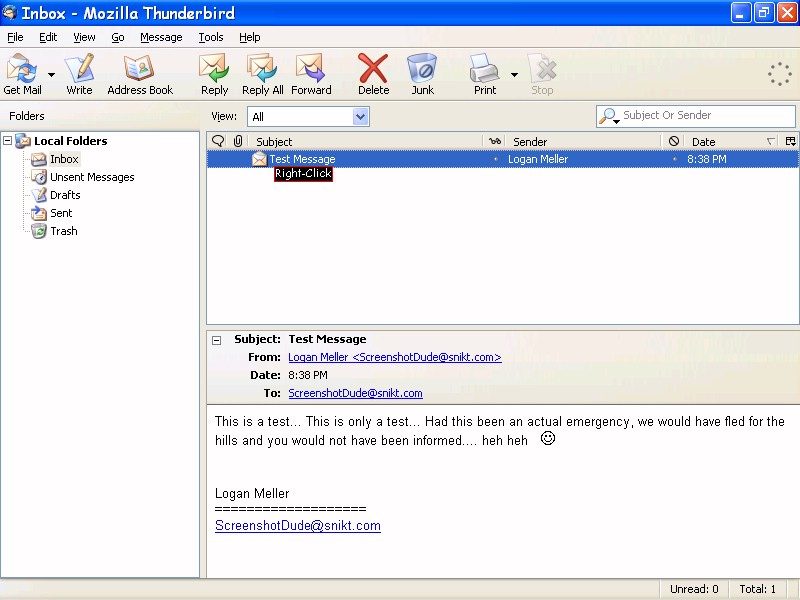Select the Inbox folder
The width and height of the screenshot is (800, 600).
(x=64, y=159)
